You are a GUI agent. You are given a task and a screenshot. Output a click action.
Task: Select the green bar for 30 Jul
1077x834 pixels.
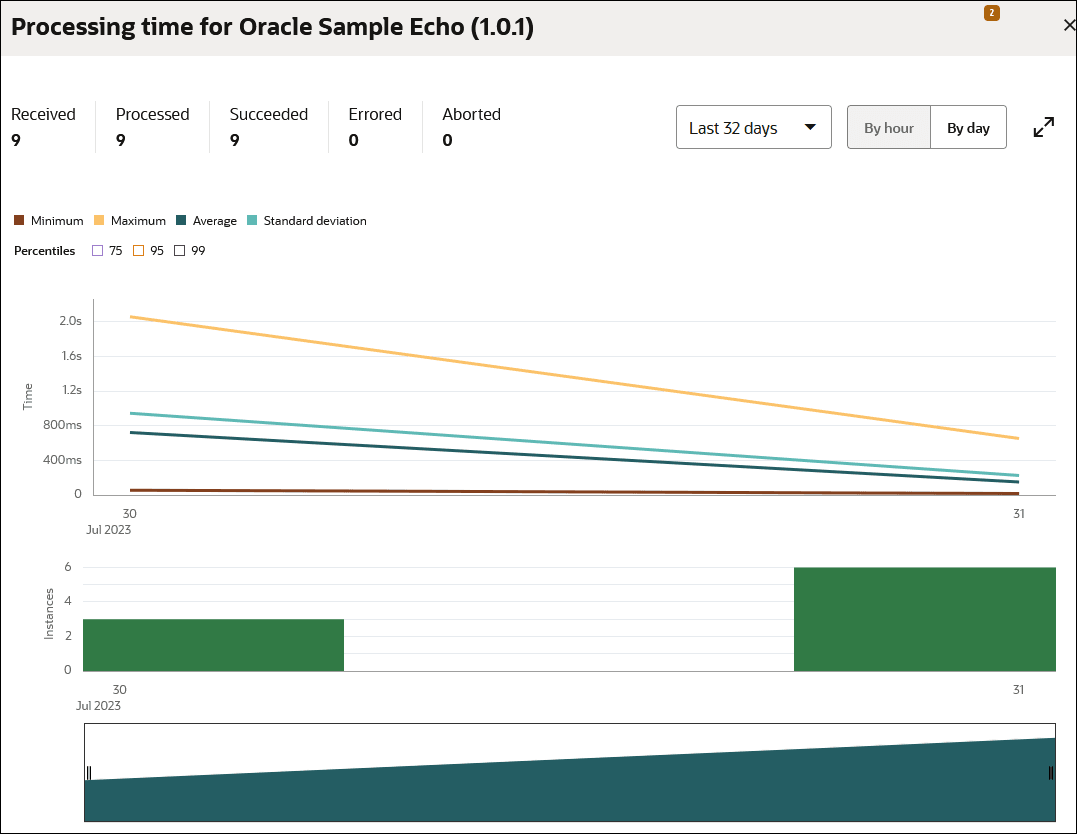[x=214, y=645]
